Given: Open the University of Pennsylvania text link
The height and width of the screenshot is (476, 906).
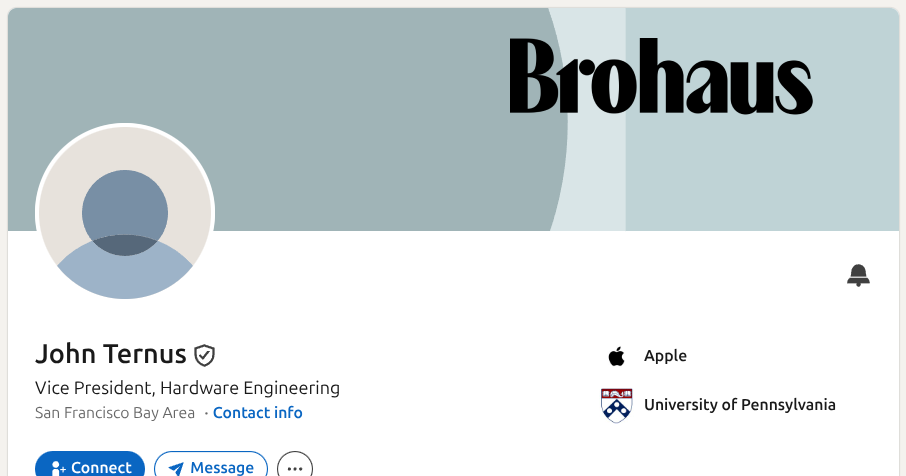Looking at the screenshot, I should pyautogui.click(x=740, y=404).
